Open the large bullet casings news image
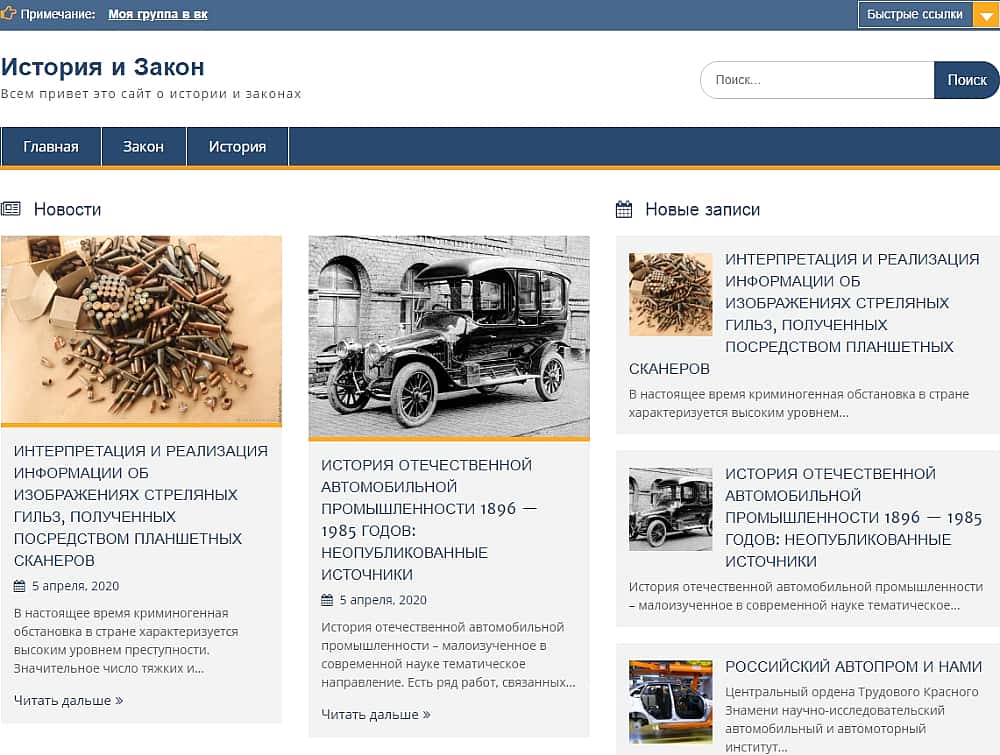The image size is (1000, 755). (x=141, y=330)
